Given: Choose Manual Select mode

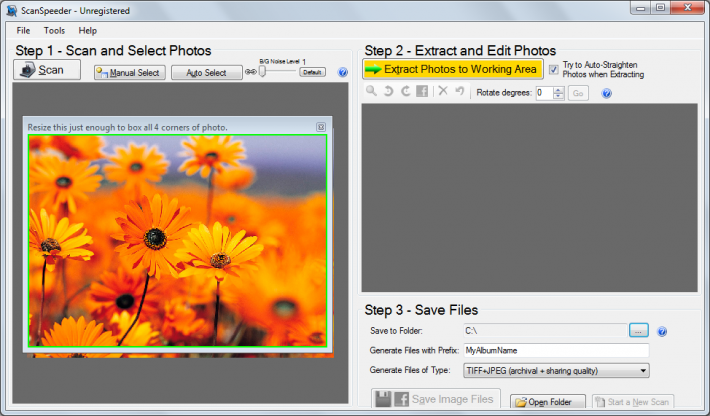Looking at the screenshot, I should click(x=130, y=72).
